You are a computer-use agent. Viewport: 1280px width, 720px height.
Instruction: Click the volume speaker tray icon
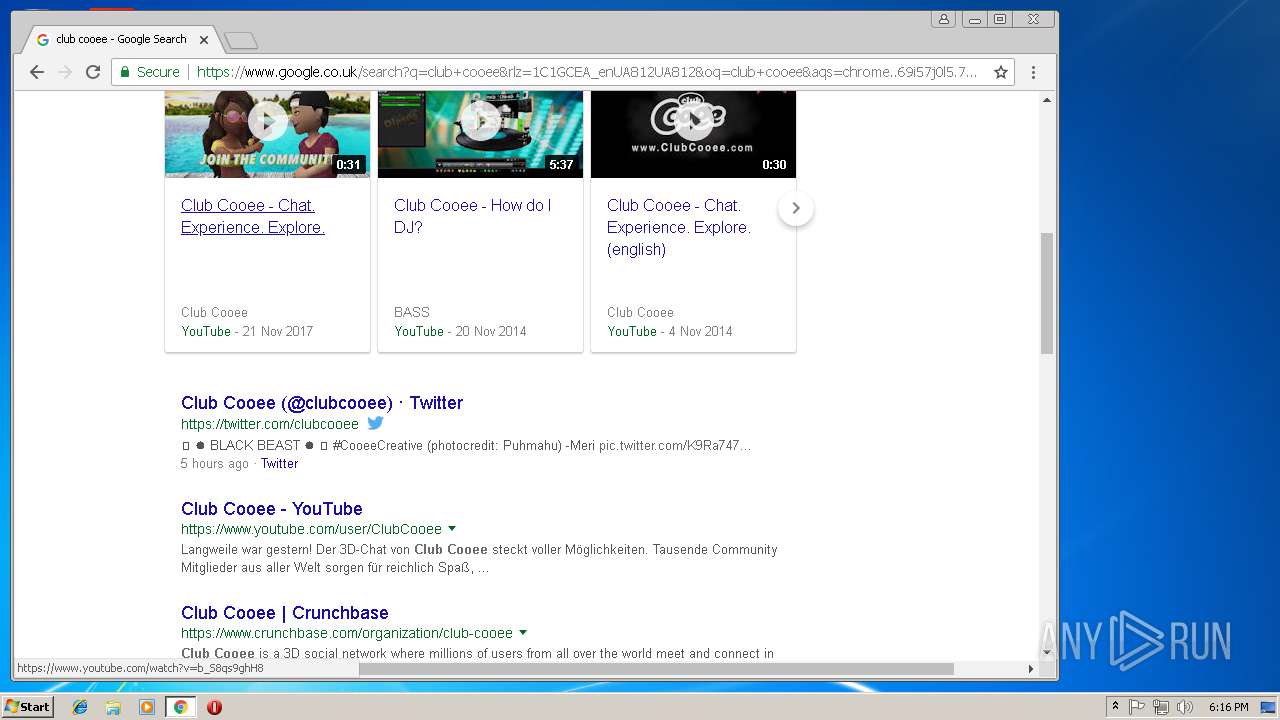click(x=1185, y=707)
